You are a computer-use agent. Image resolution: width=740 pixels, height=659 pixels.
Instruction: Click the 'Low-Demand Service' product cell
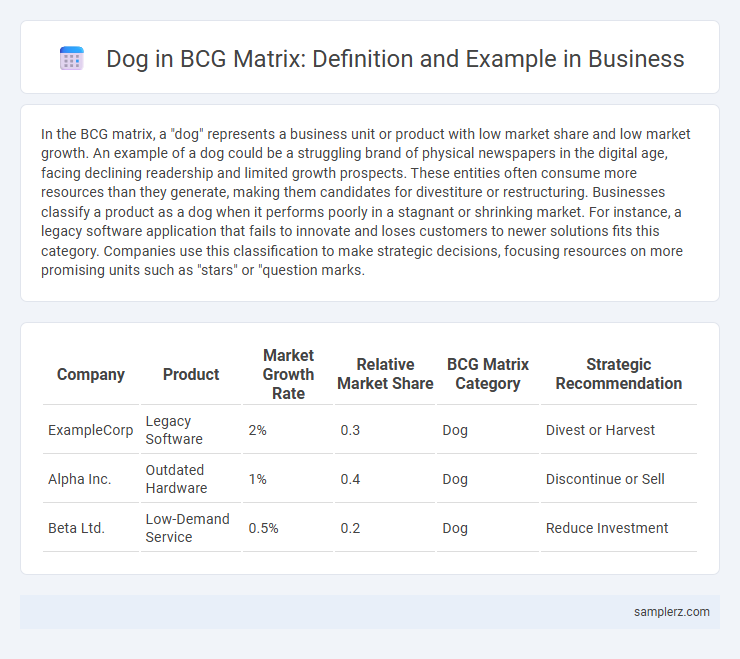(191, 528)
